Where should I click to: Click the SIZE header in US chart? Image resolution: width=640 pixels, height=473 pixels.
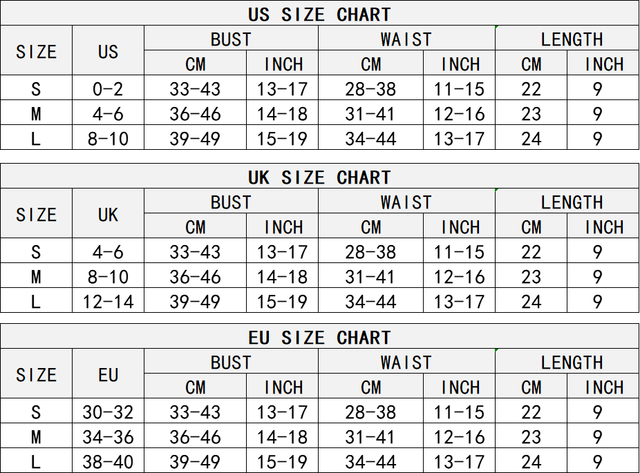coord(36,52)
